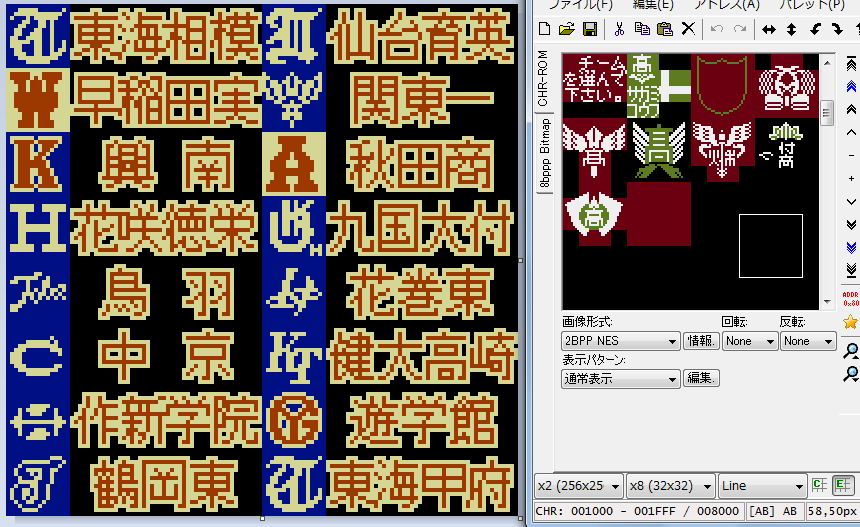
Task: Click the blue double up chevron address icon
Action: [851, 87]
